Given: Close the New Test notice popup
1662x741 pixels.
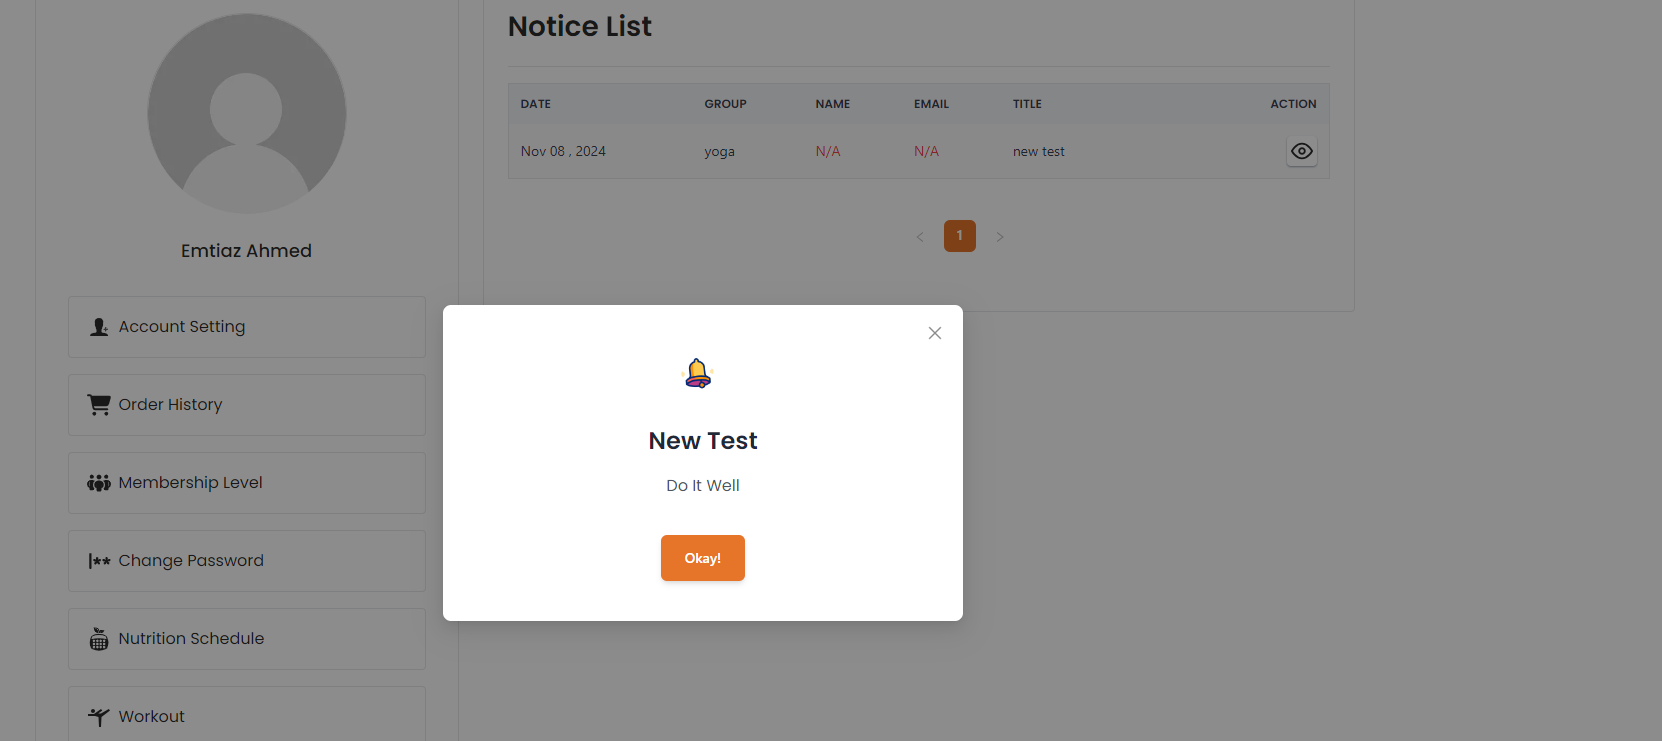Looking at the screenshot, I should [x=935, y=333].
